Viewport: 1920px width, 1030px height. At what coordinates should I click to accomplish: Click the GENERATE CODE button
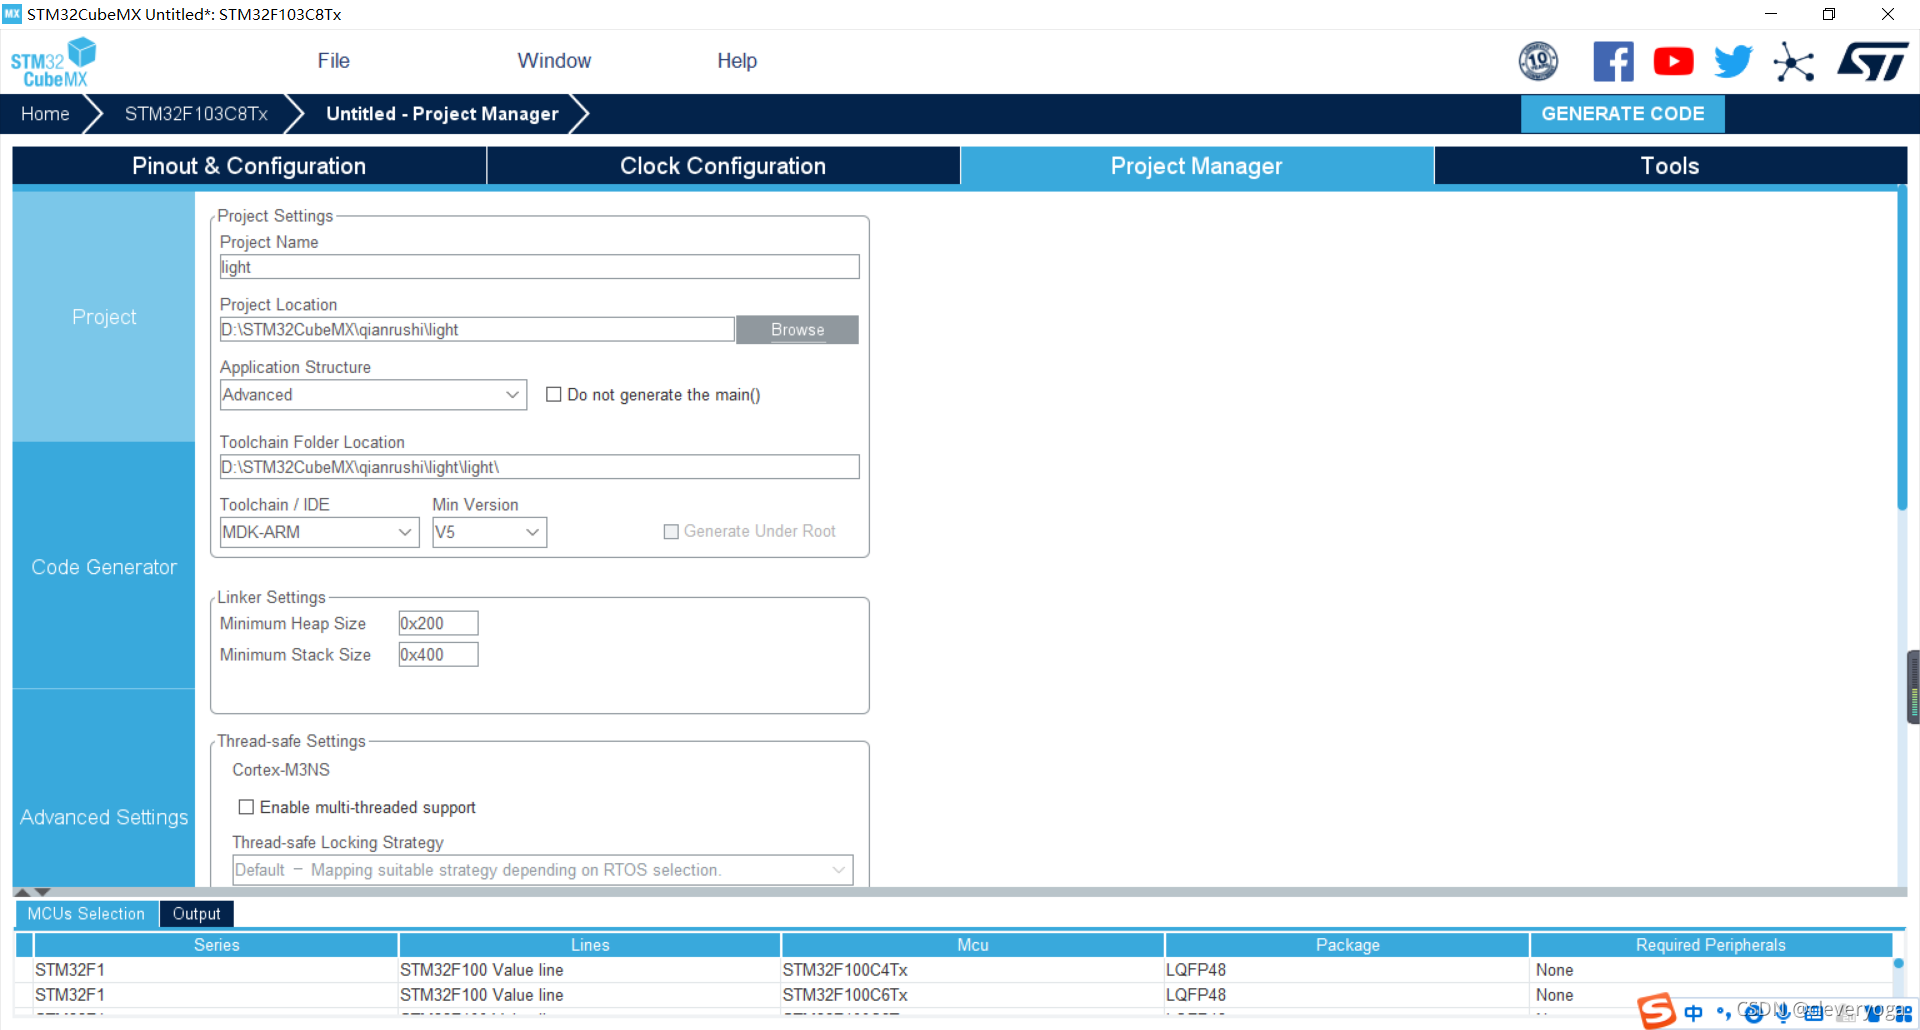[1622, 114]
